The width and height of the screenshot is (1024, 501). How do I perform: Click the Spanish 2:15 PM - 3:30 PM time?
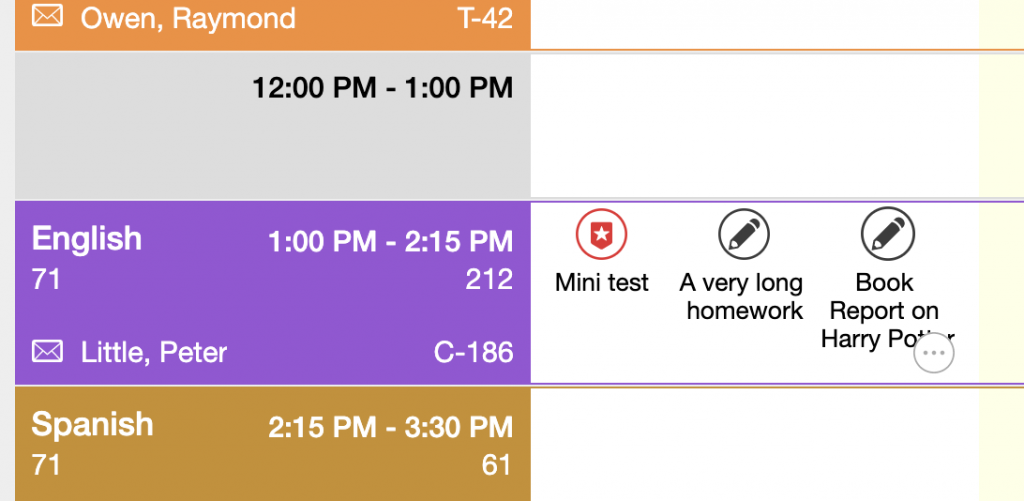(391, 427)
